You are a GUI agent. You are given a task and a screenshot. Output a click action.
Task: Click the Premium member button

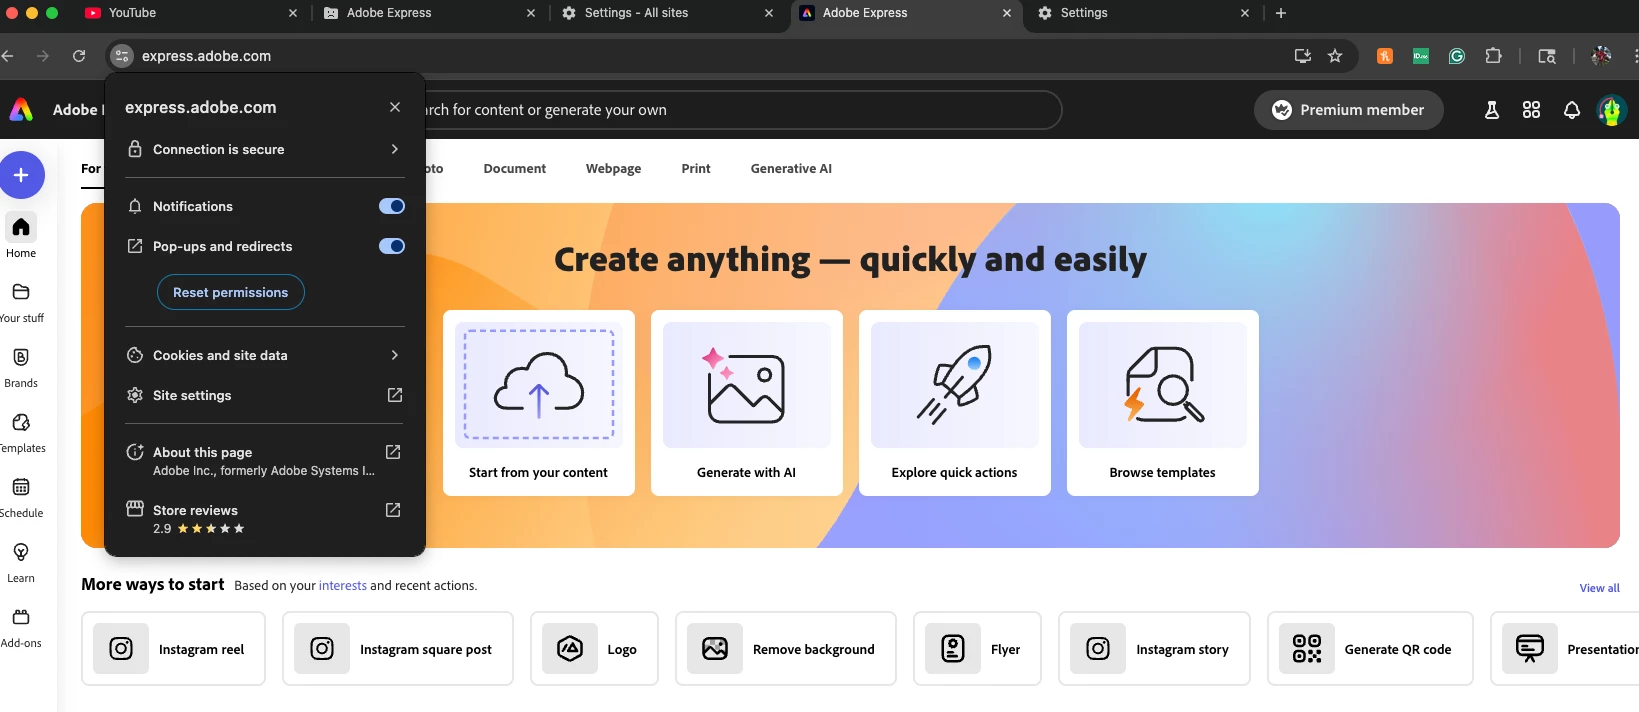(1348, 110)
